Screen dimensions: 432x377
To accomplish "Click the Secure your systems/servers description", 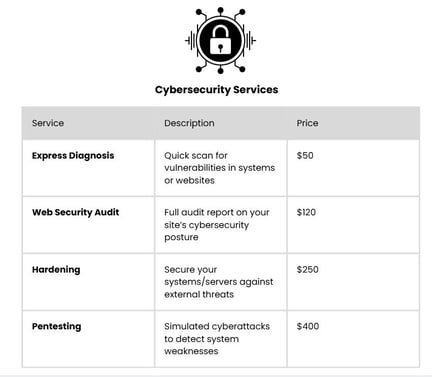I will tap(219, 282).
